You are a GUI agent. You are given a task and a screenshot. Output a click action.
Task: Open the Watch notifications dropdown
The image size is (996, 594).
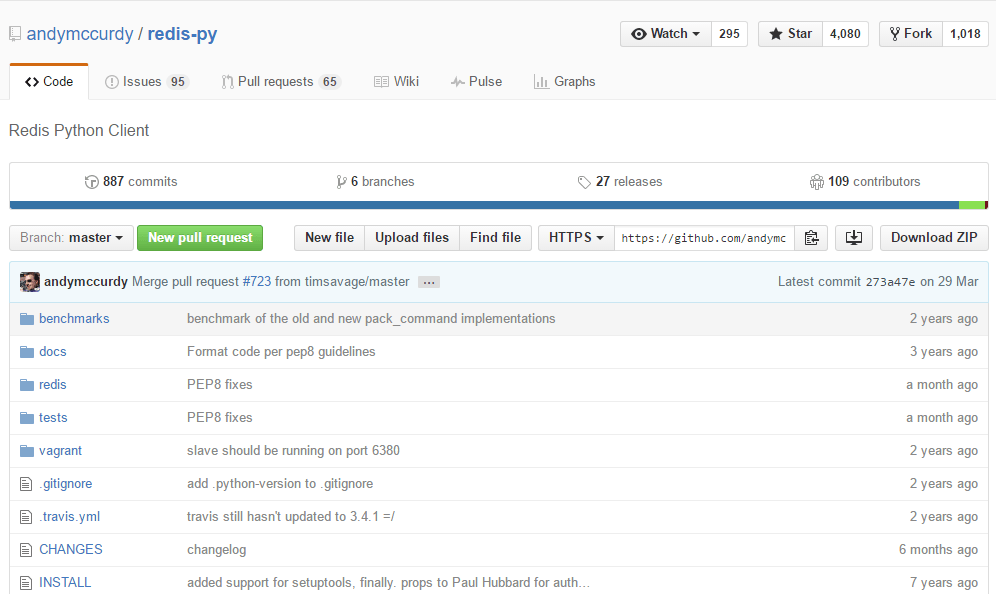(x=666, y=34)
